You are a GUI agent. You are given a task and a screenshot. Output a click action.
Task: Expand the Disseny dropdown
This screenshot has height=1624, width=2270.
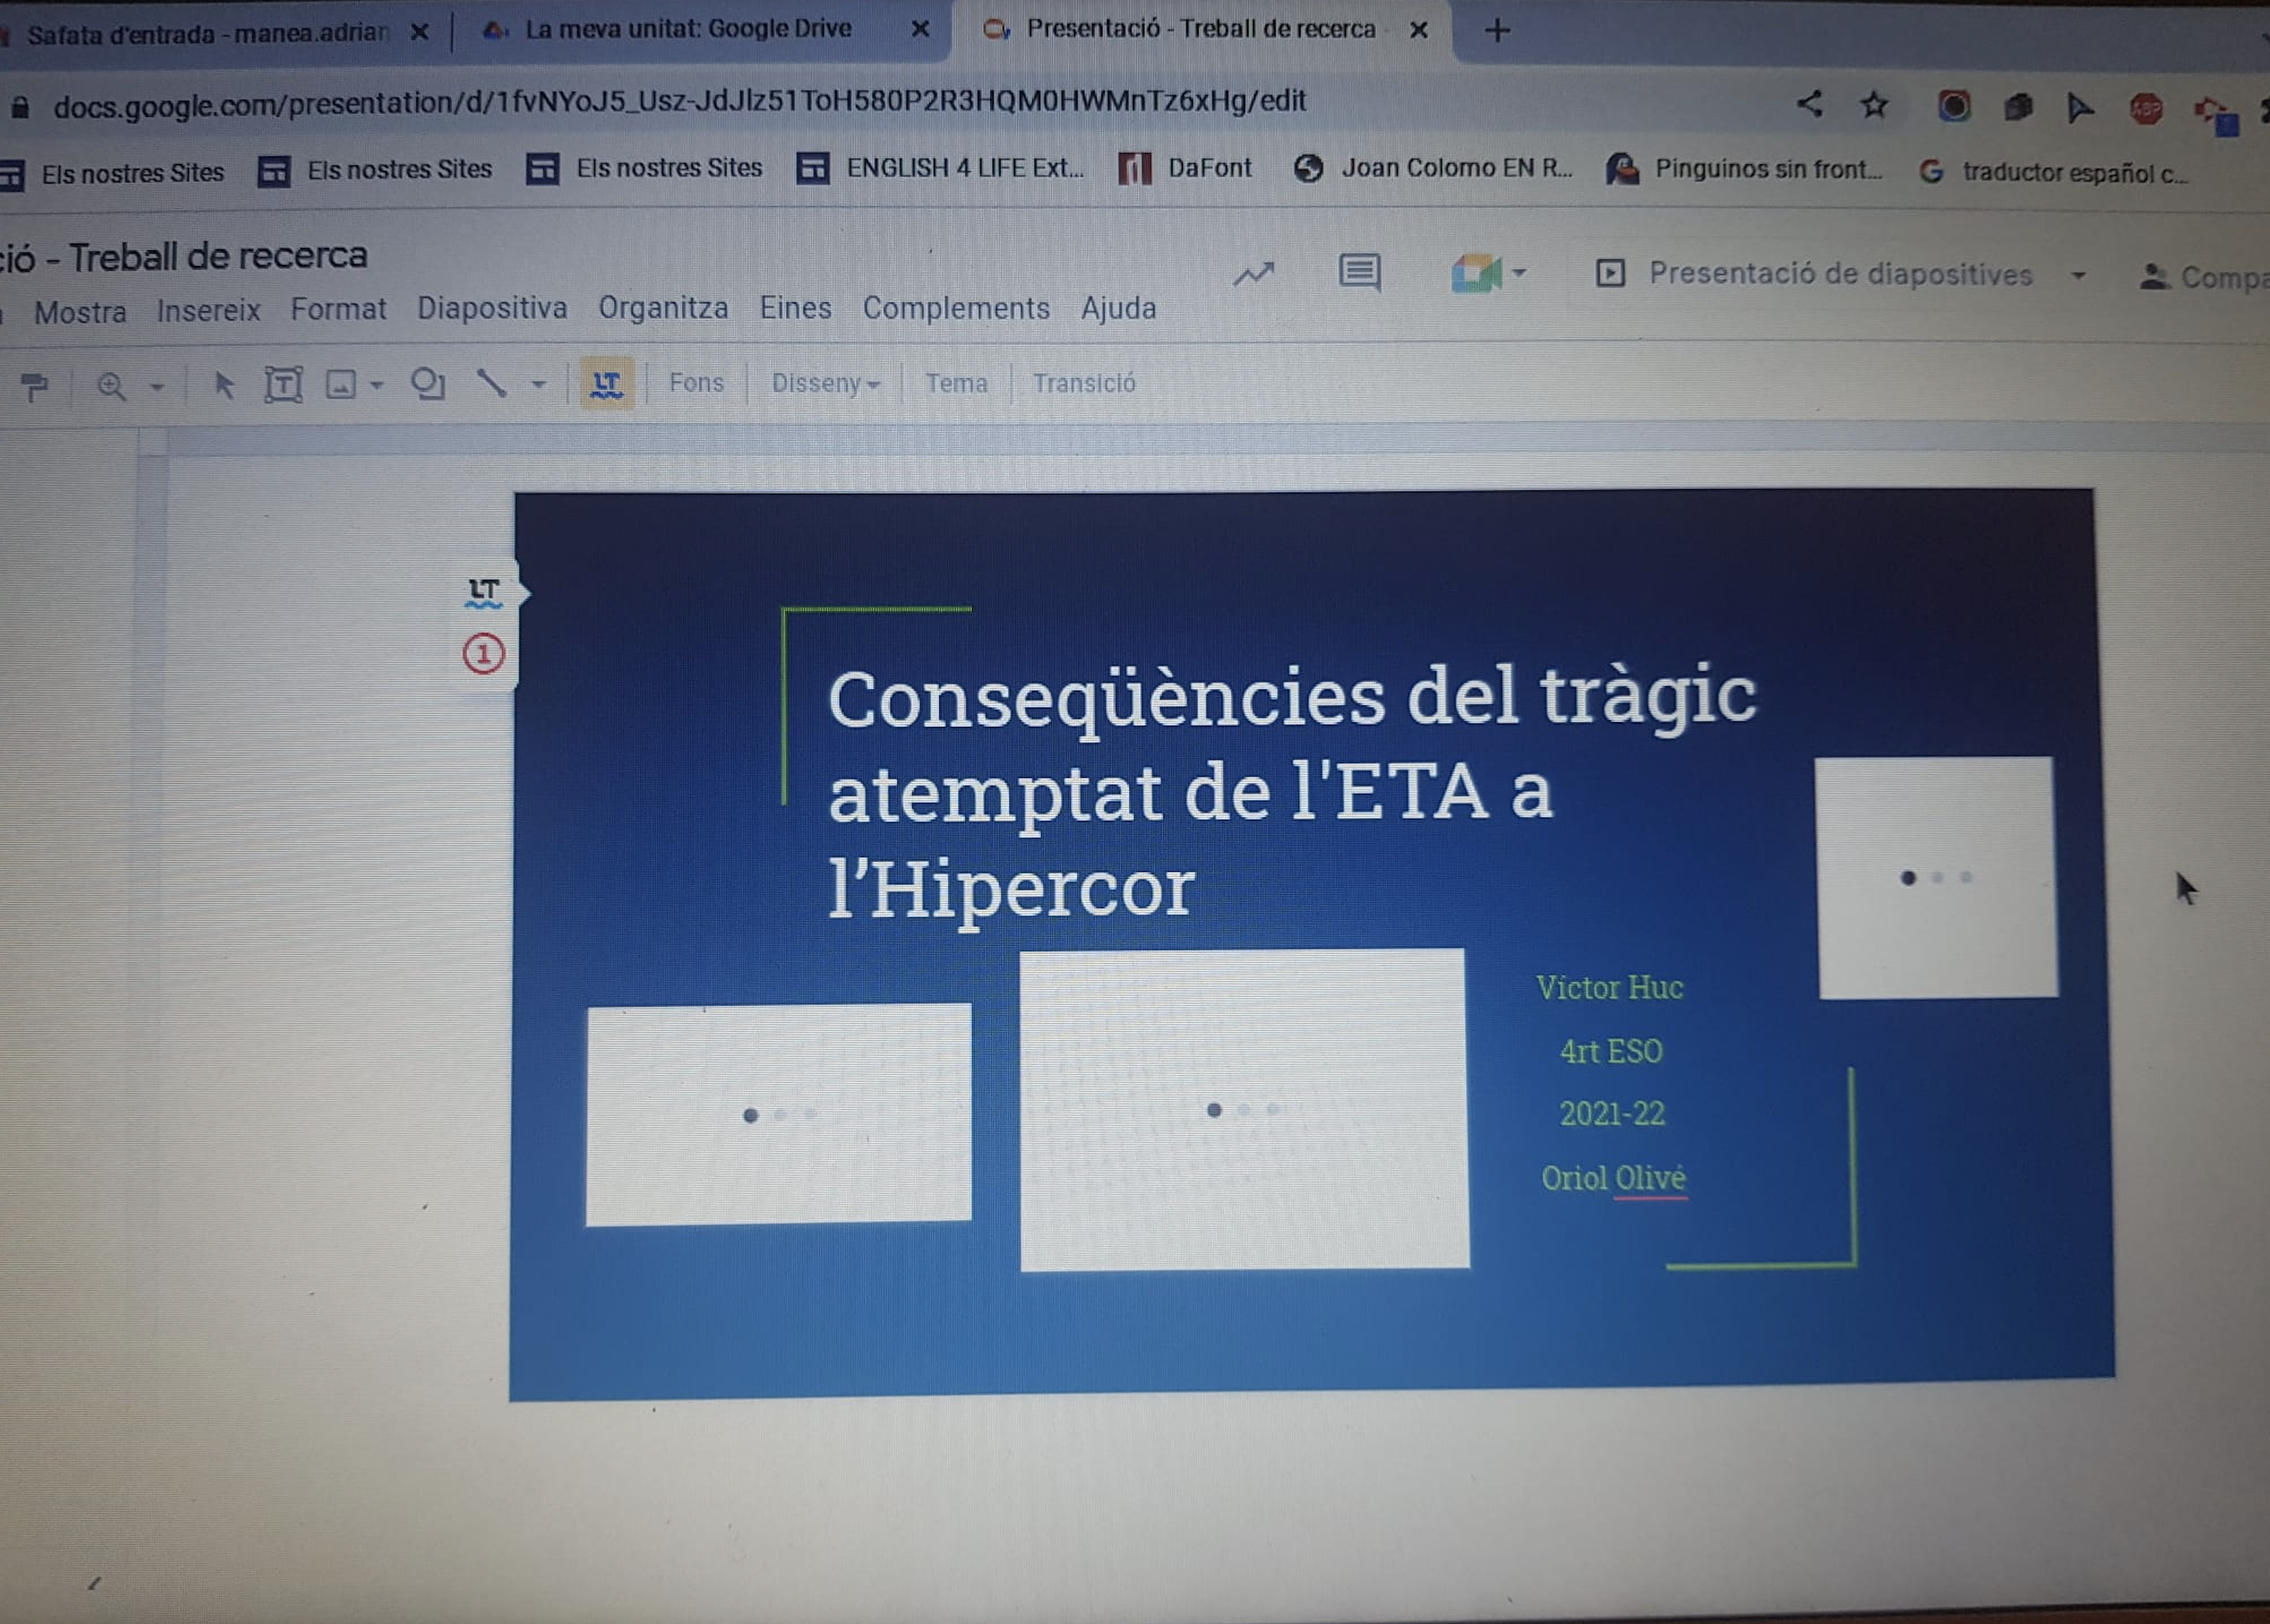[825, 383]
